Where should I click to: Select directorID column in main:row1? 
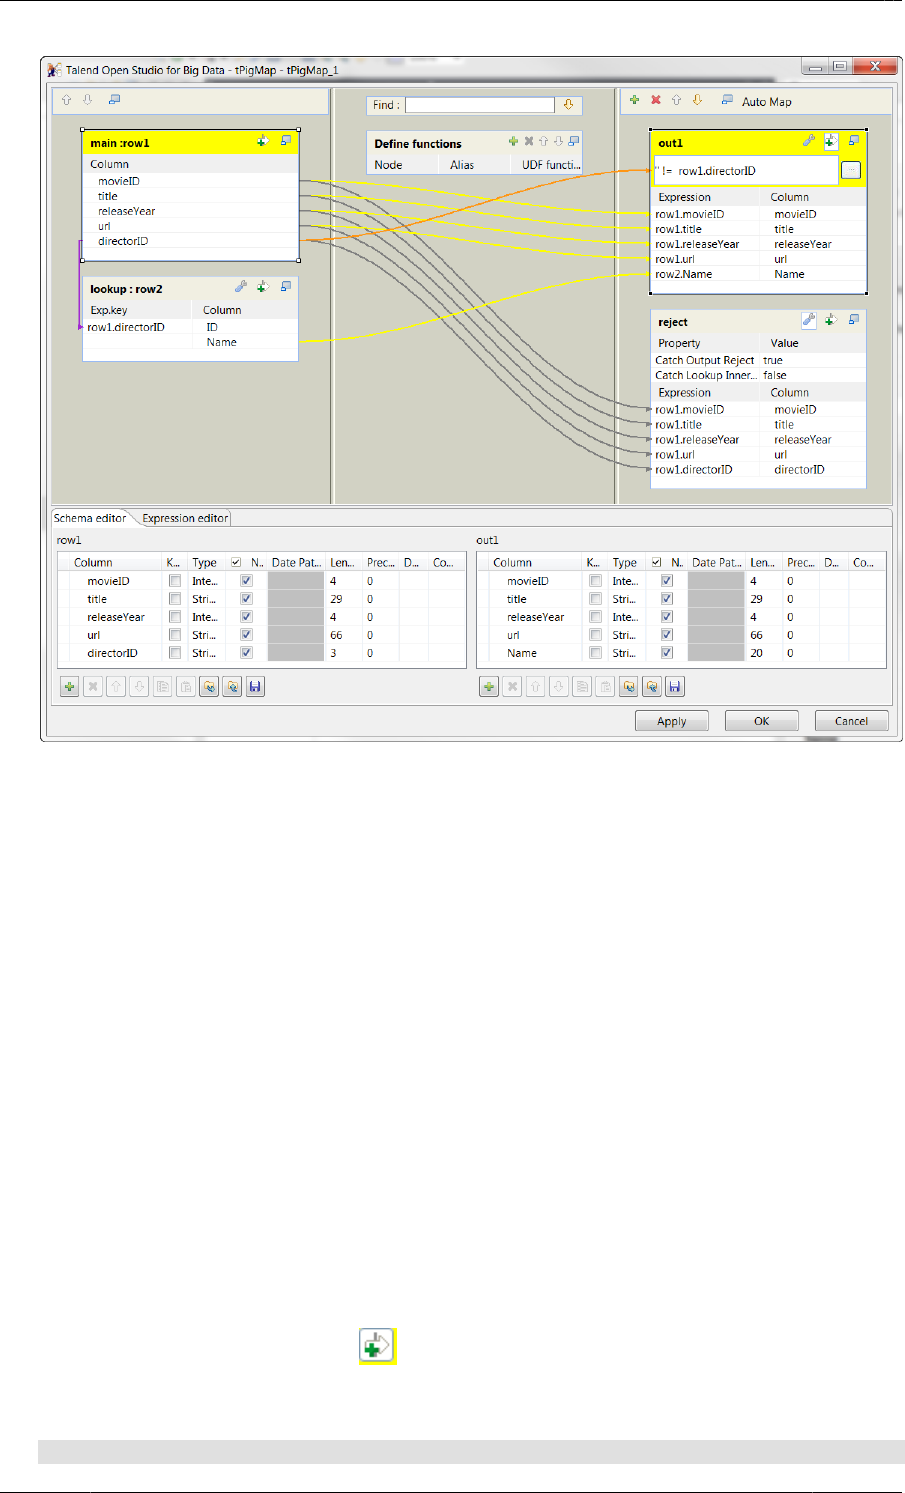(123, 241)
